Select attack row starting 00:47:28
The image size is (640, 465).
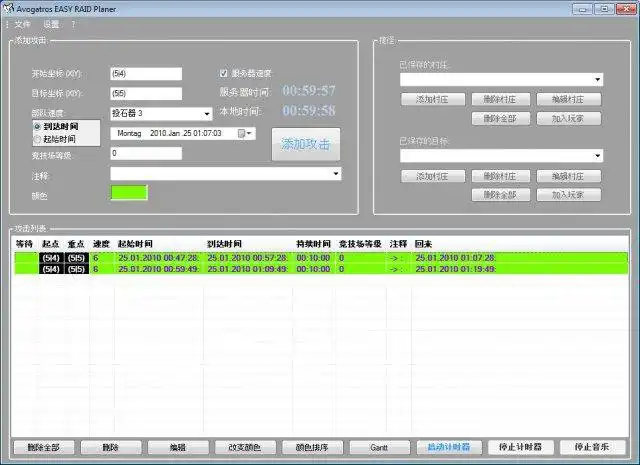[321, 258]
